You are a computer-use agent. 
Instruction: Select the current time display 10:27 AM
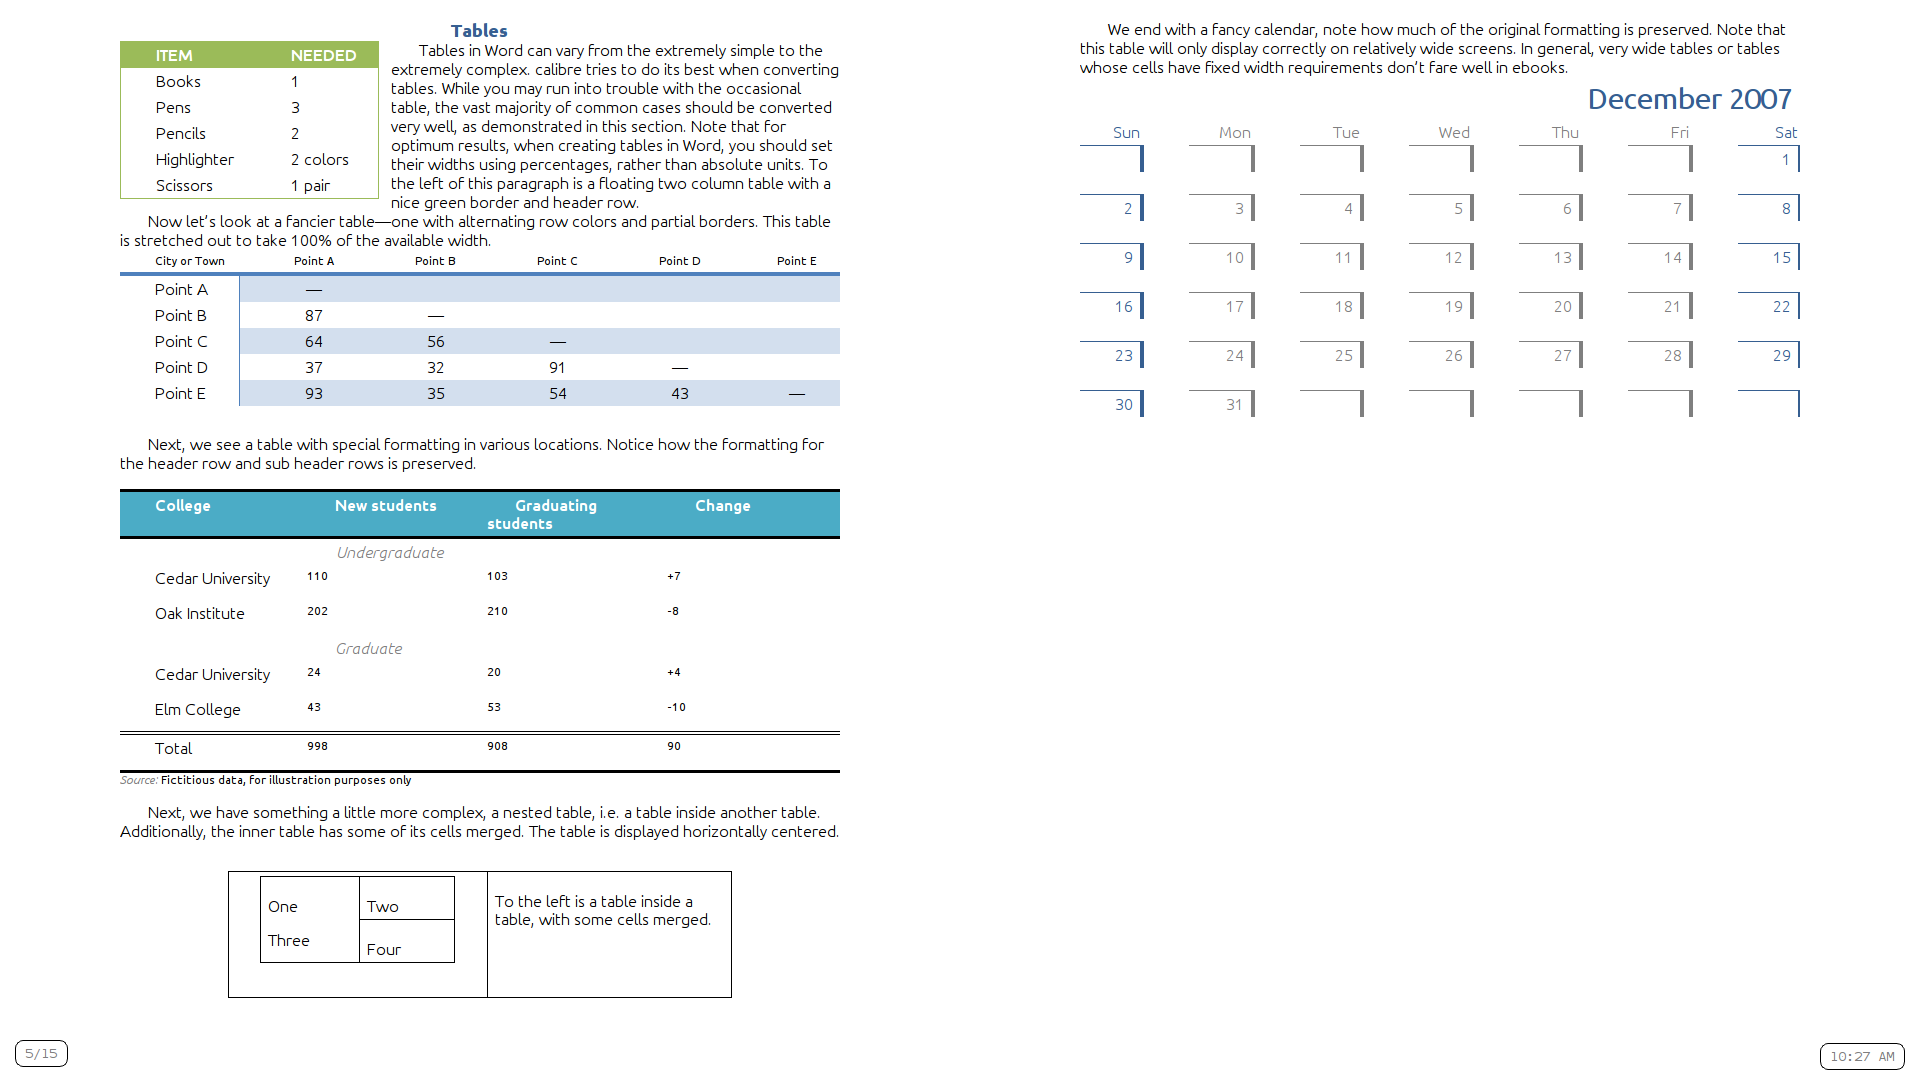[1865, 1055]
